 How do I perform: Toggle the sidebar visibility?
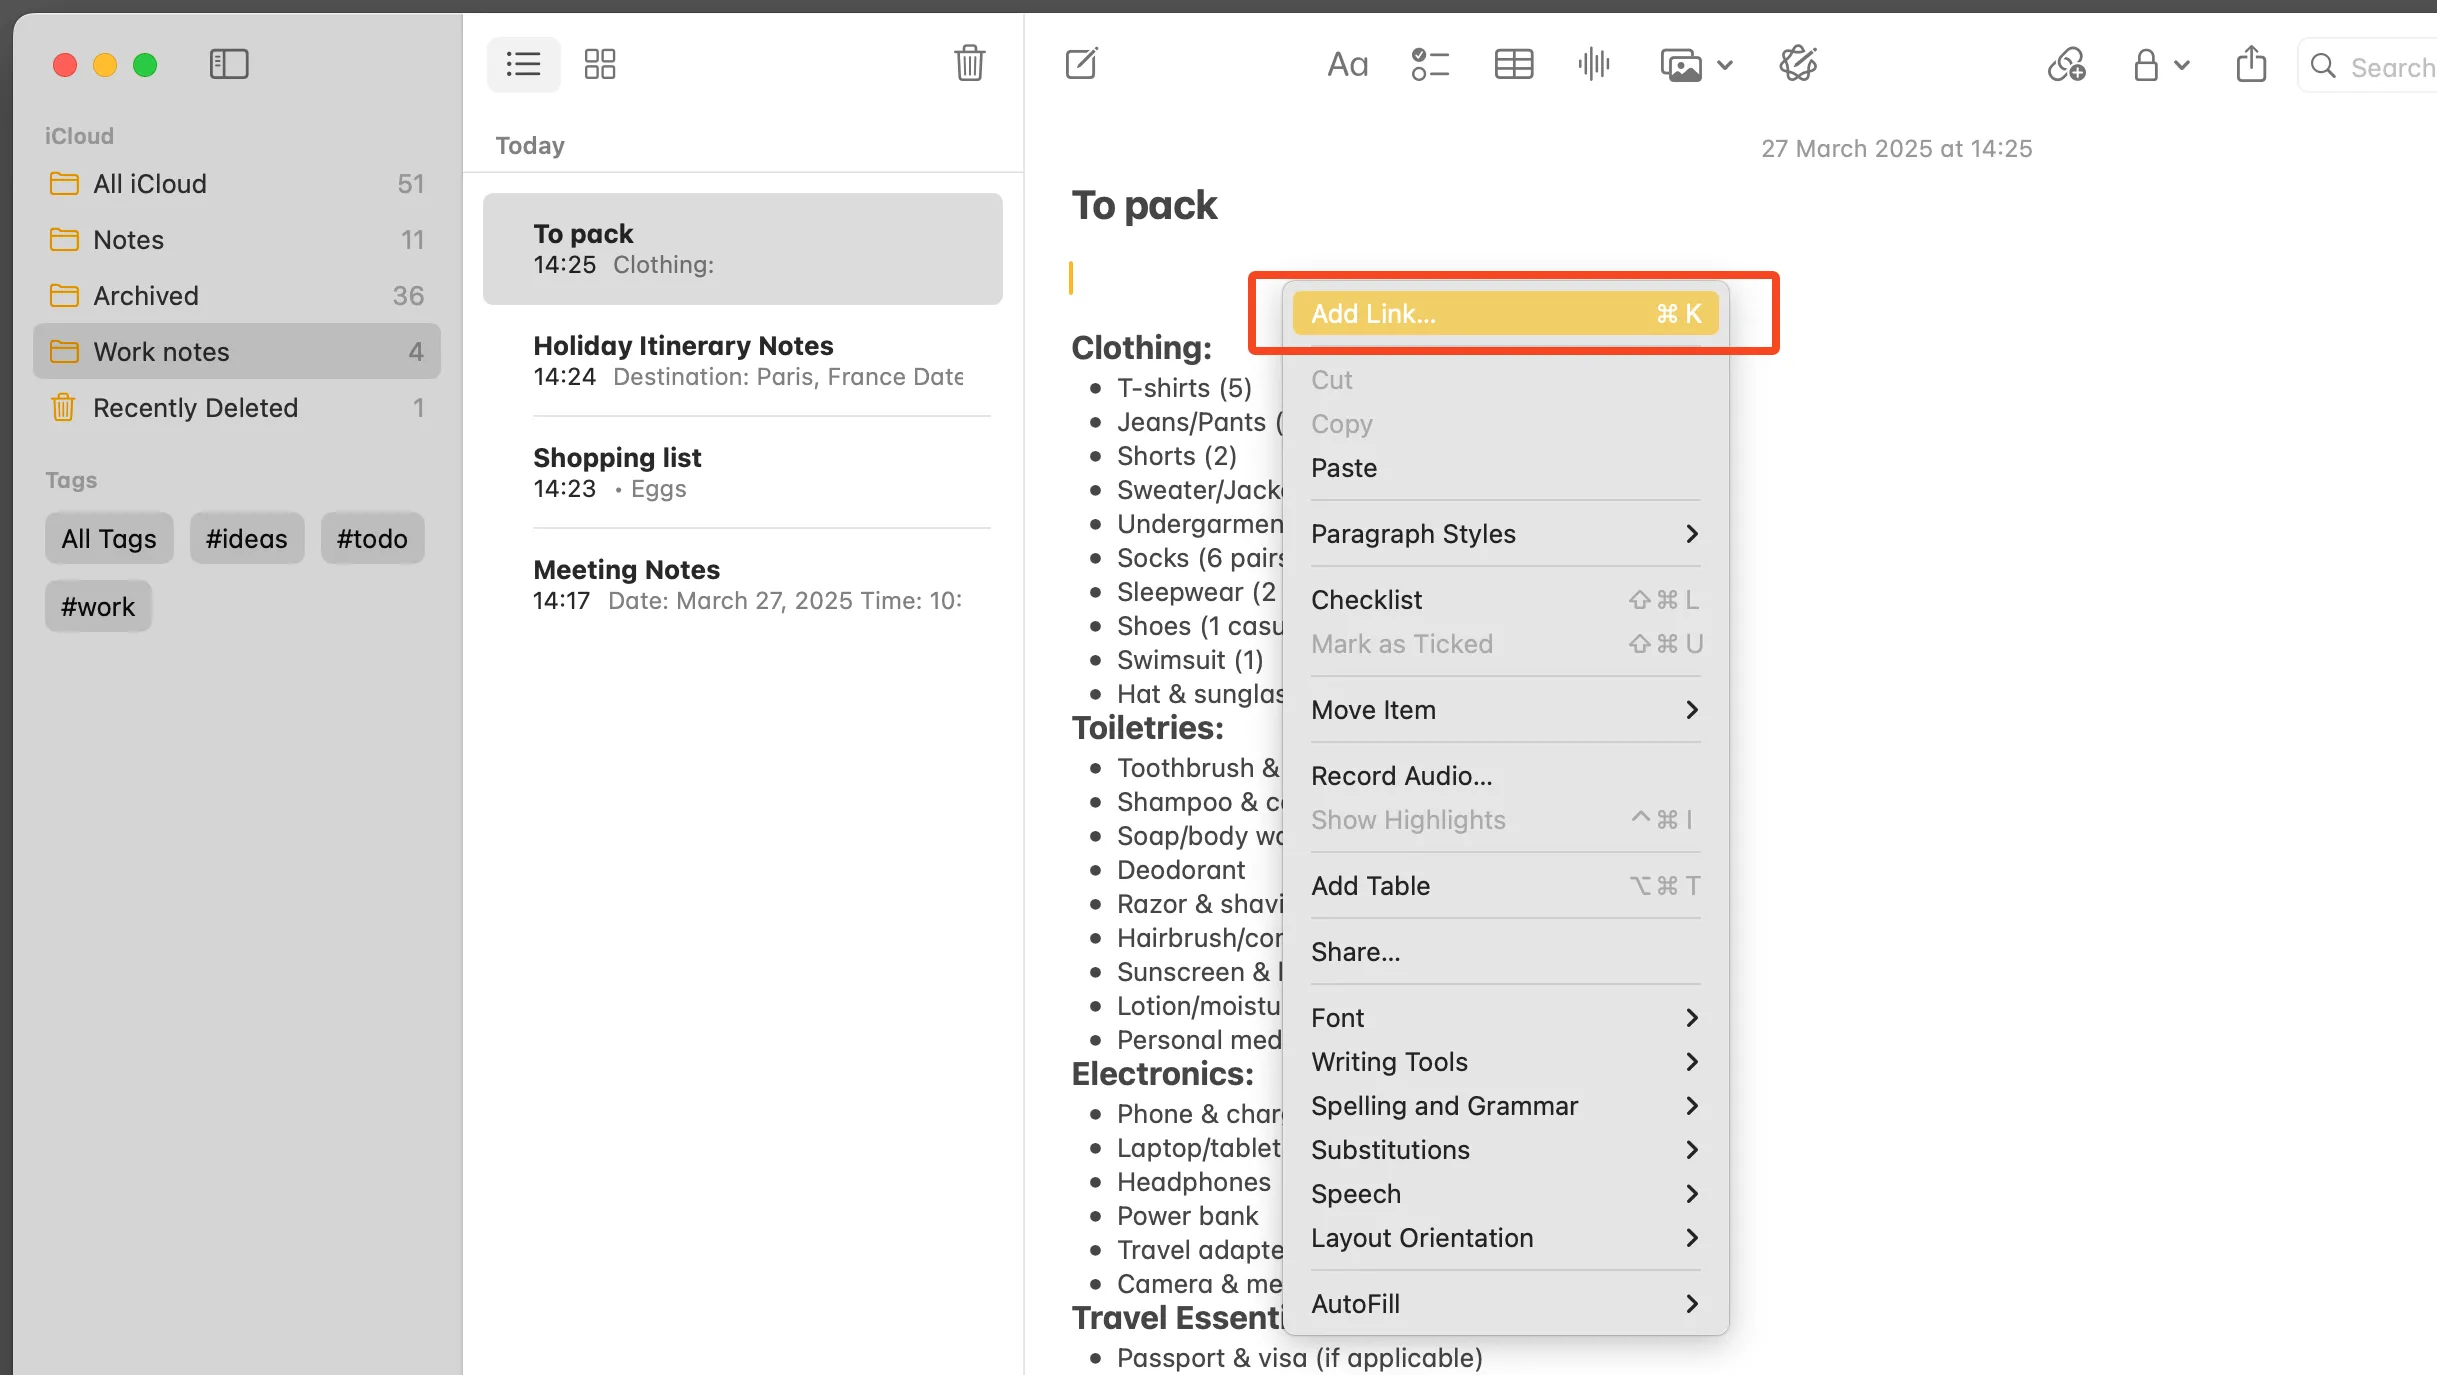228,64
